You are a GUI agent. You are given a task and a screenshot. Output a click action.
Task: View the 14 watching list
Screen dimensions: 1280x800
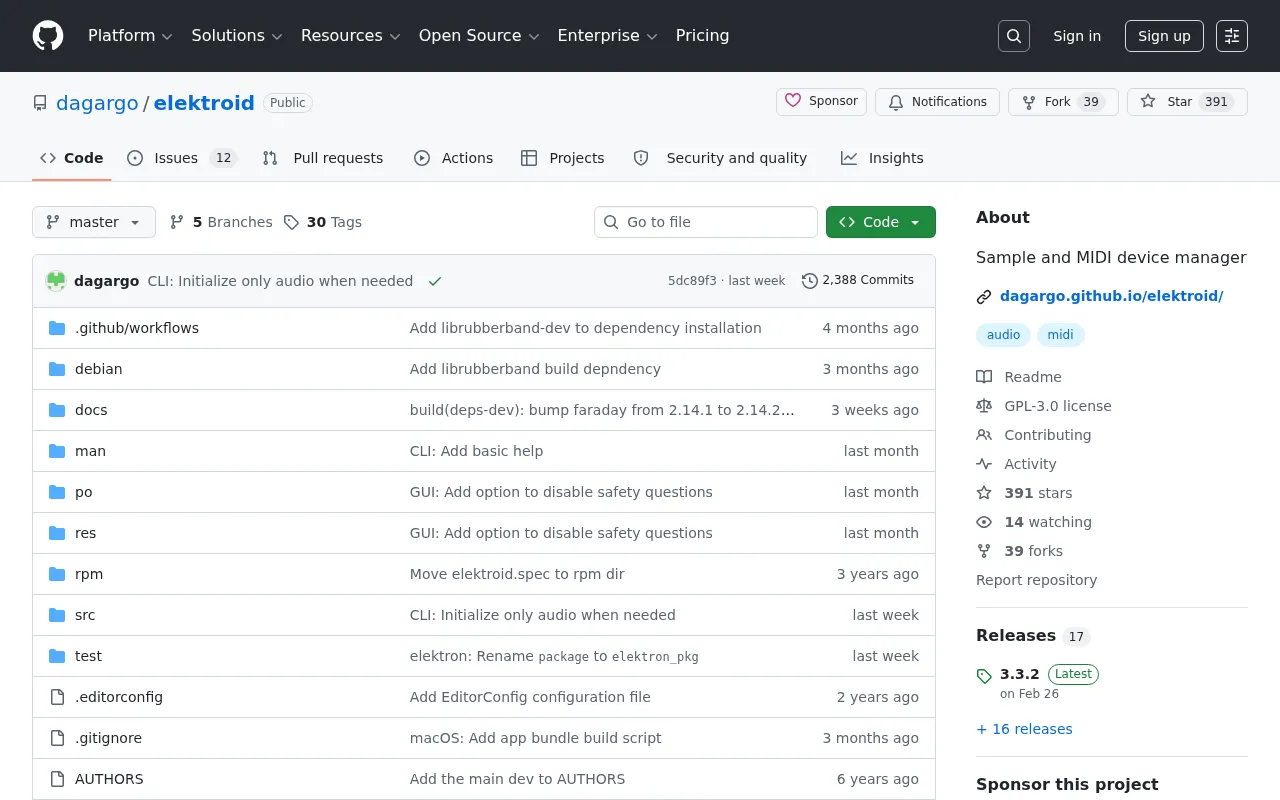(1034, 522)
